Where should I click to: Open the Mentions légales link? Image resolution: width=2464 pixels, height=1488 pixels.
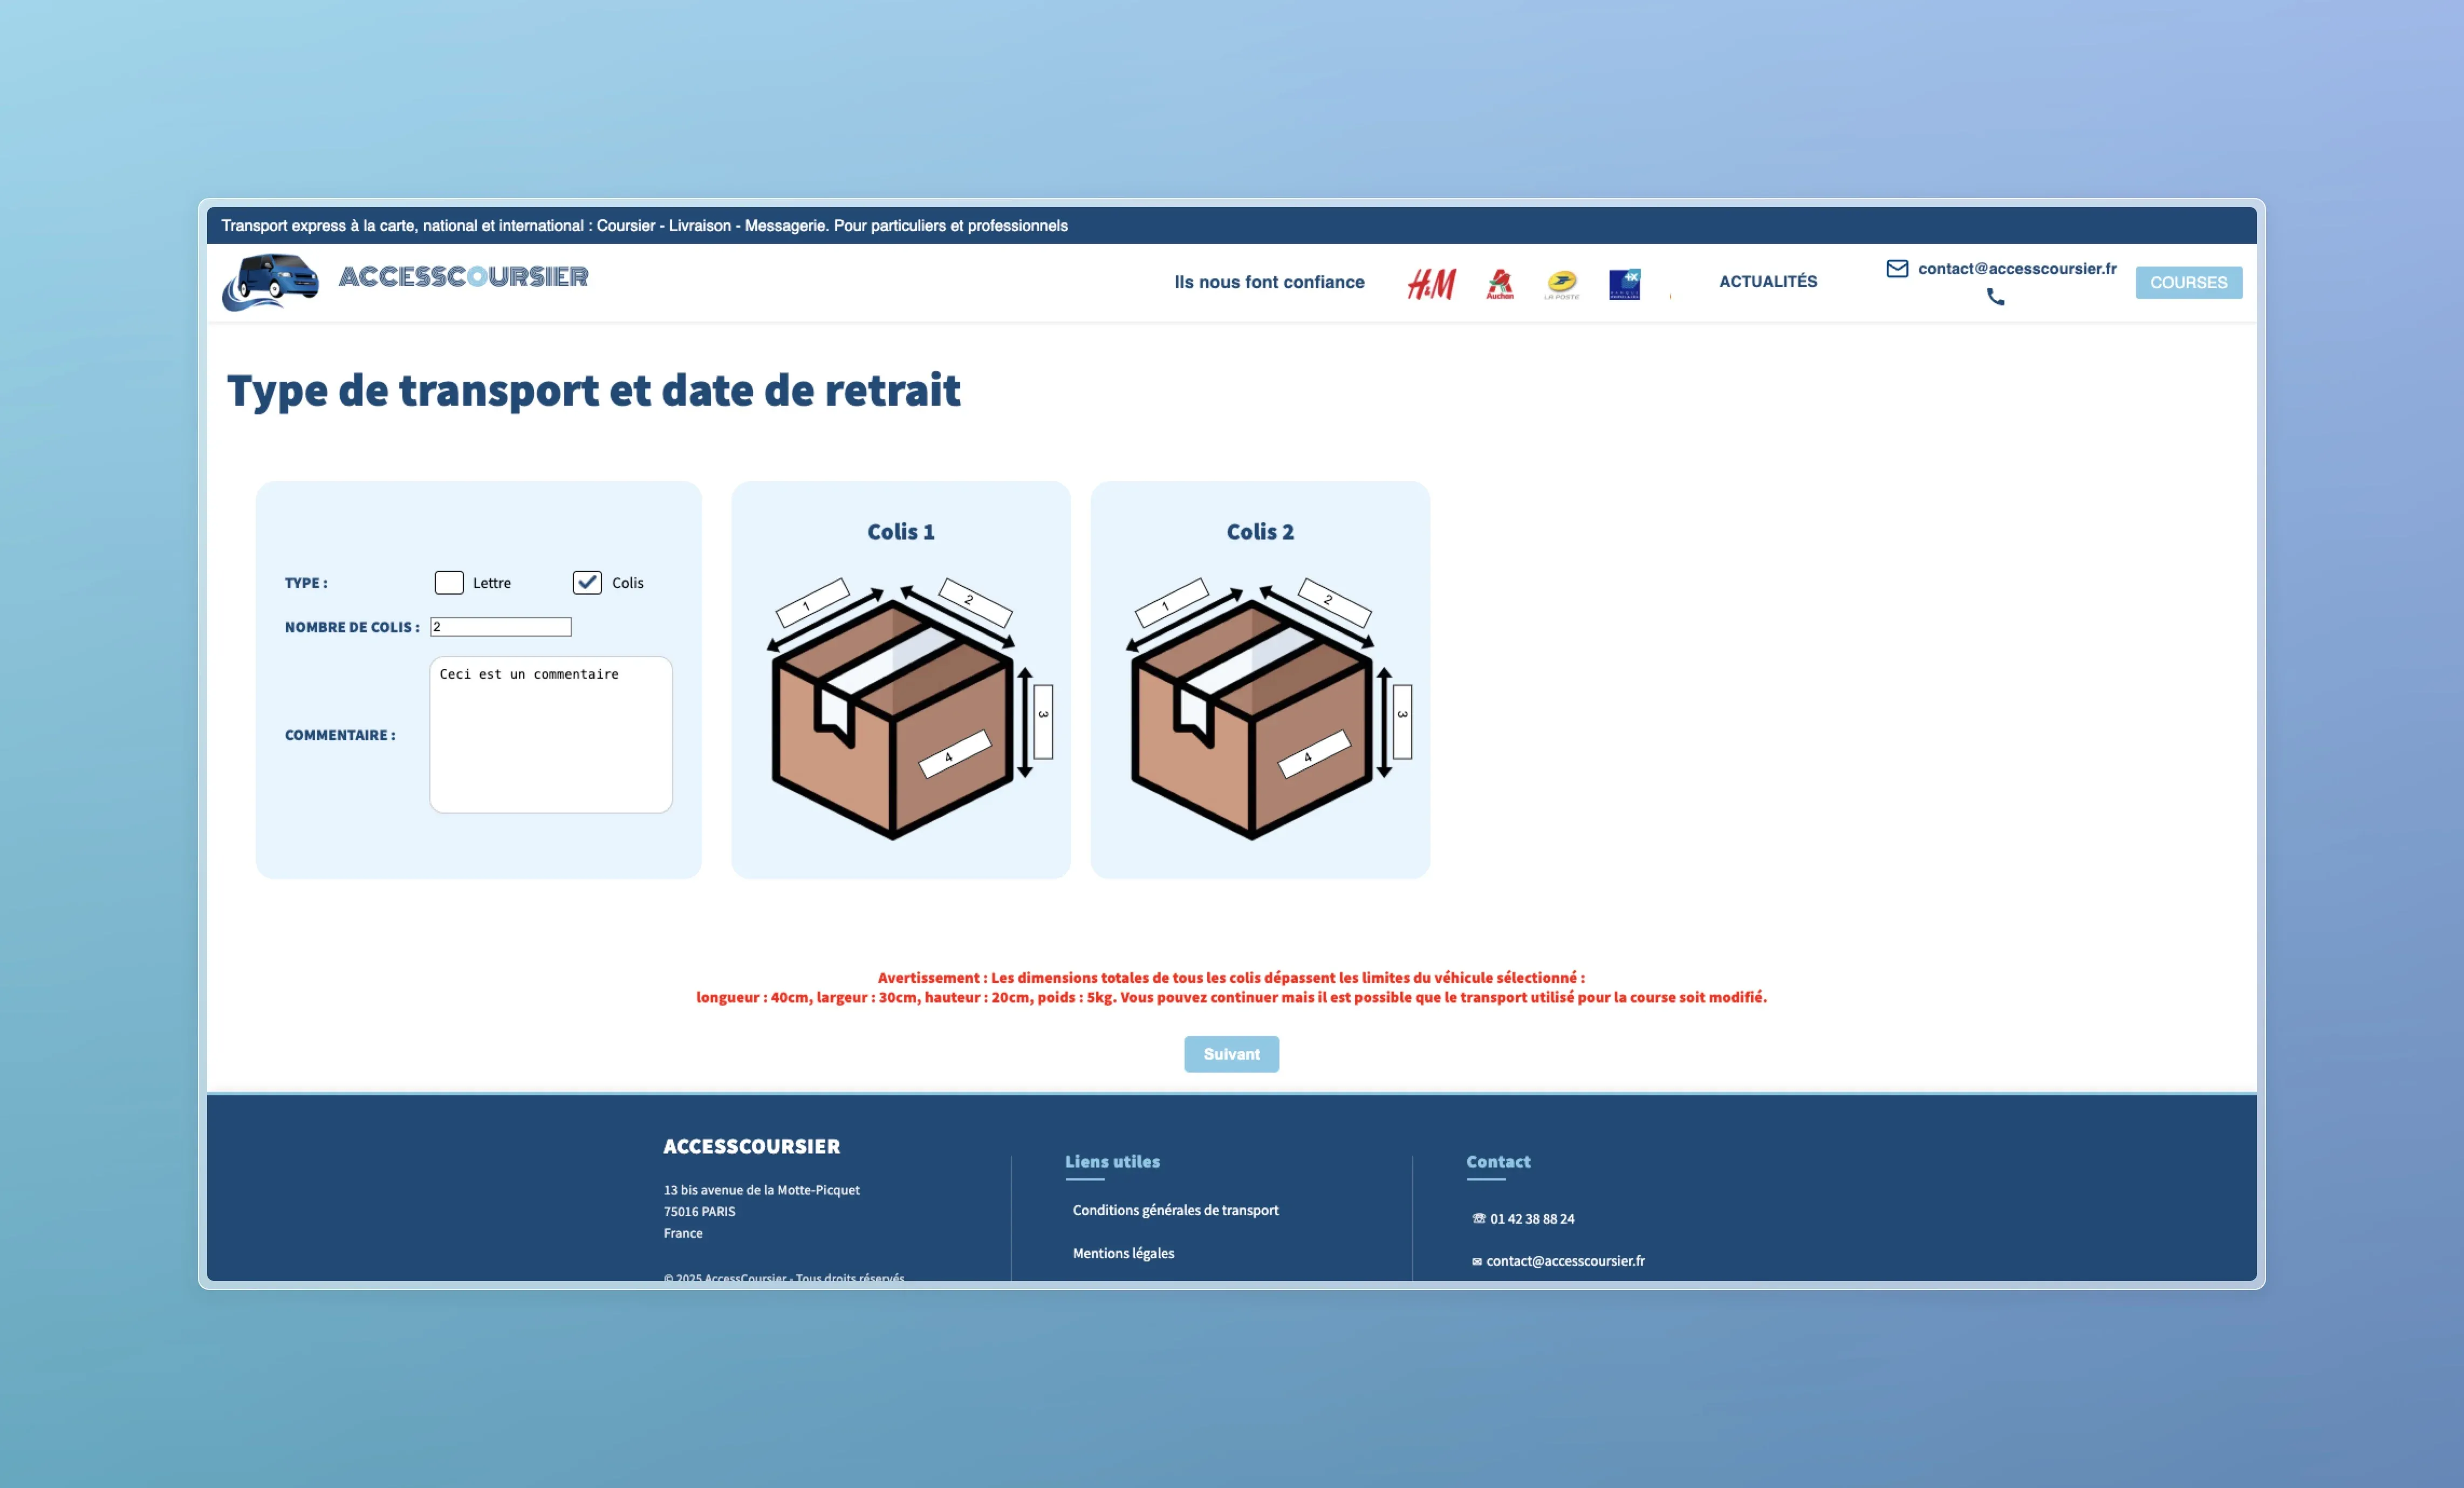click(1123, 1253)
